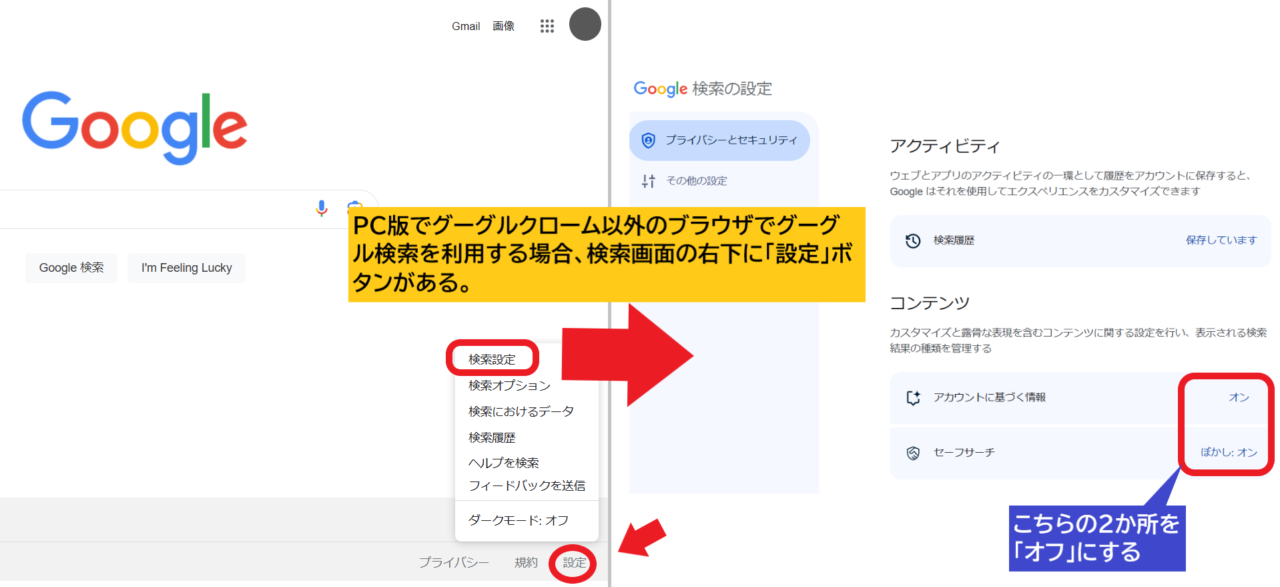Open the 画像 link
1280x587 pixels.
point(503,26)
